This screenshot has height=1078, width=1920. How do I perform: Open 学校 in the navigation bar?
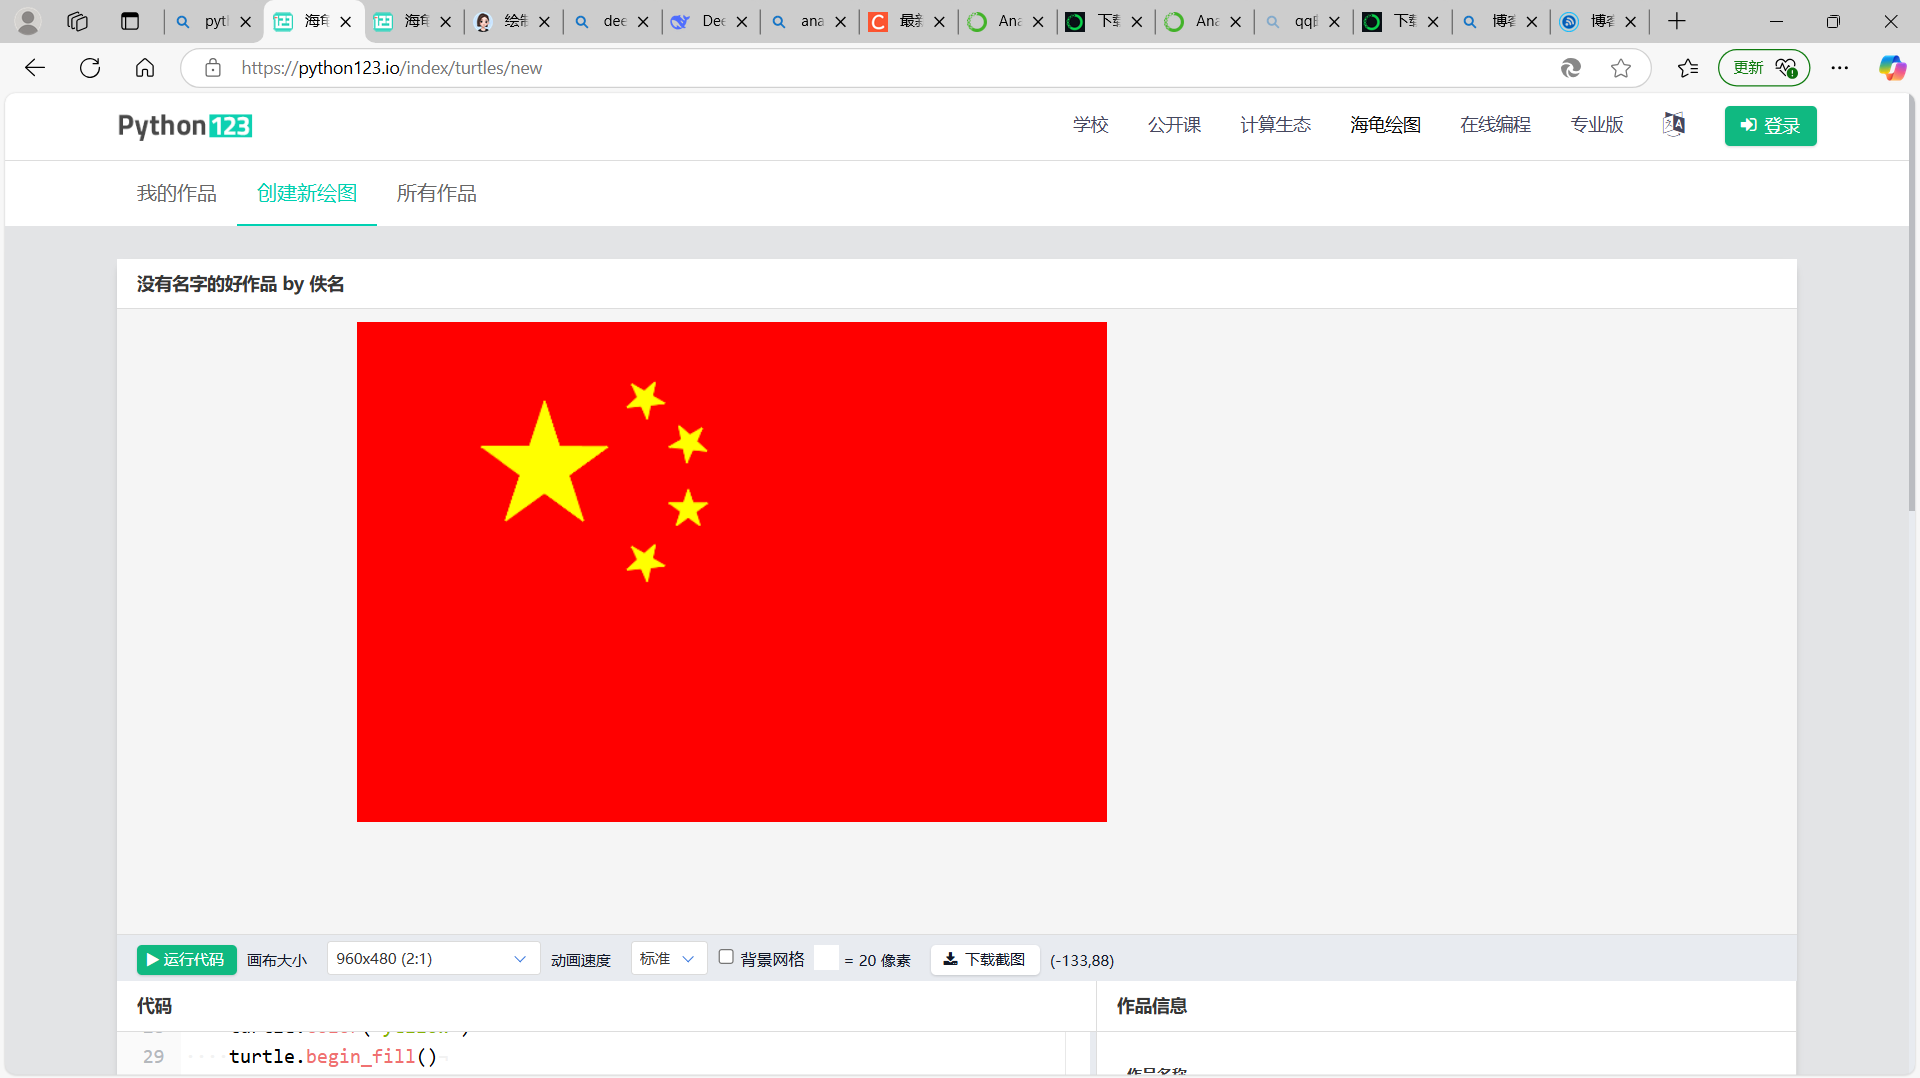click(1091, 125)
